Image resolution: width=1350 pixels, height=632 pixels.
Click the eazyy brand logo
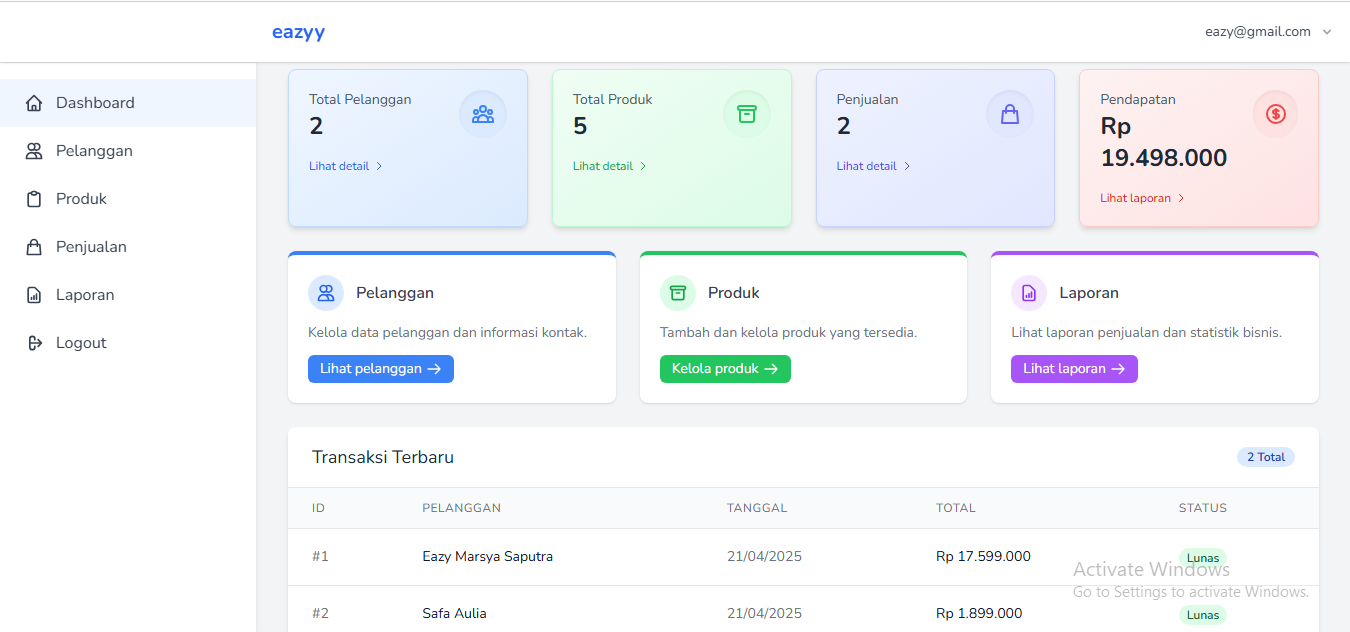coord(298,32)
